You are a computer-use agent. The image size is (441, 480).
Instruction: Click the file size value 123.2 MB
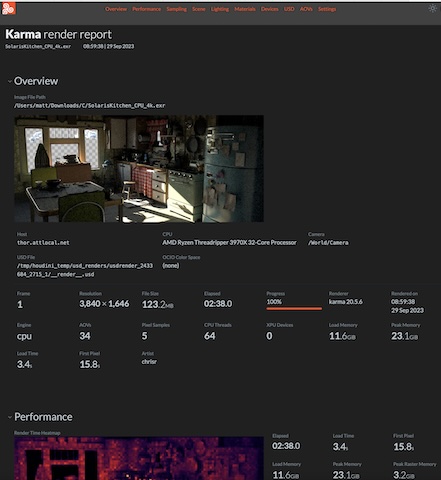click(158, 304)
